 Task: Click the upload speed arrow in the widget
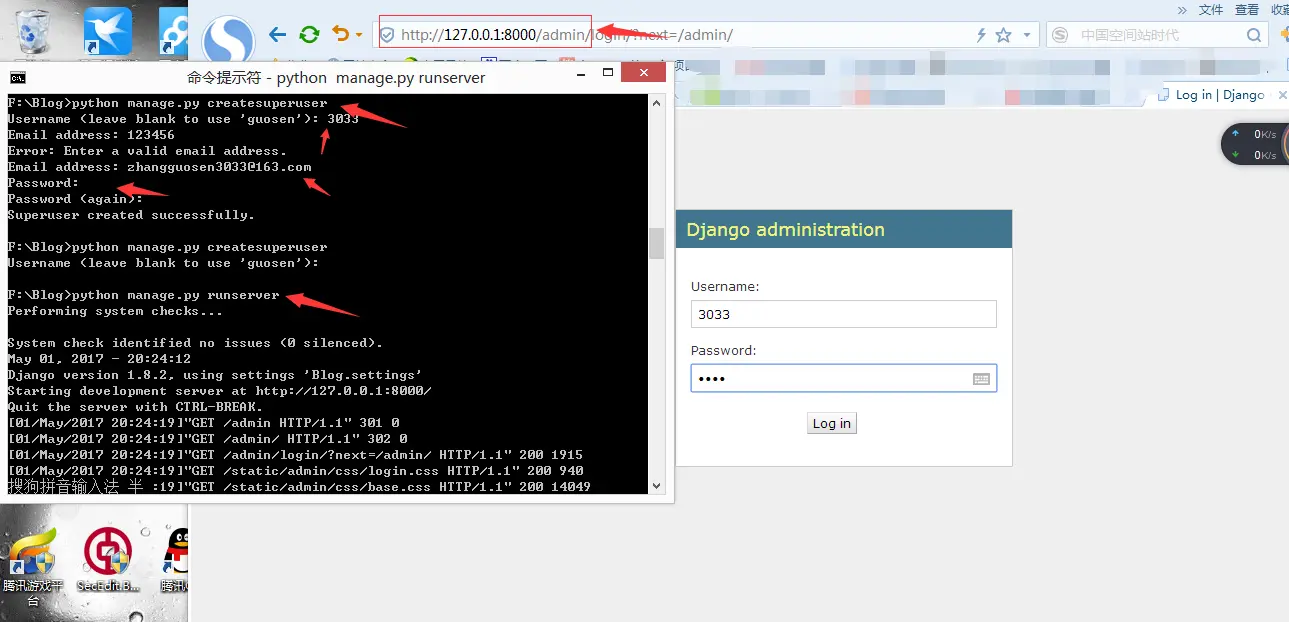(x=1235, y=134)
